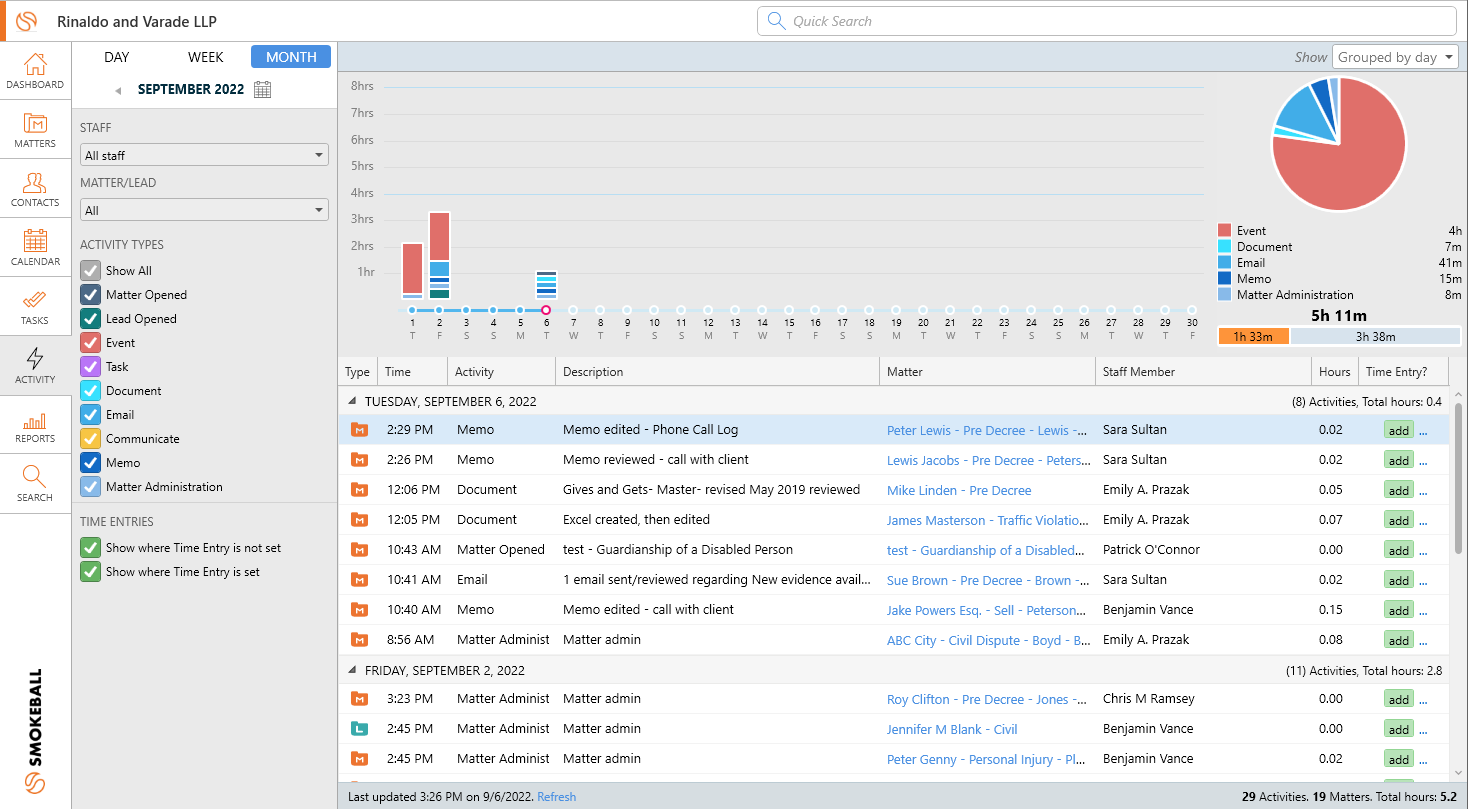Switch to the WEEK view tab
Screen dimensions: 1468x809
coord(206,57)
